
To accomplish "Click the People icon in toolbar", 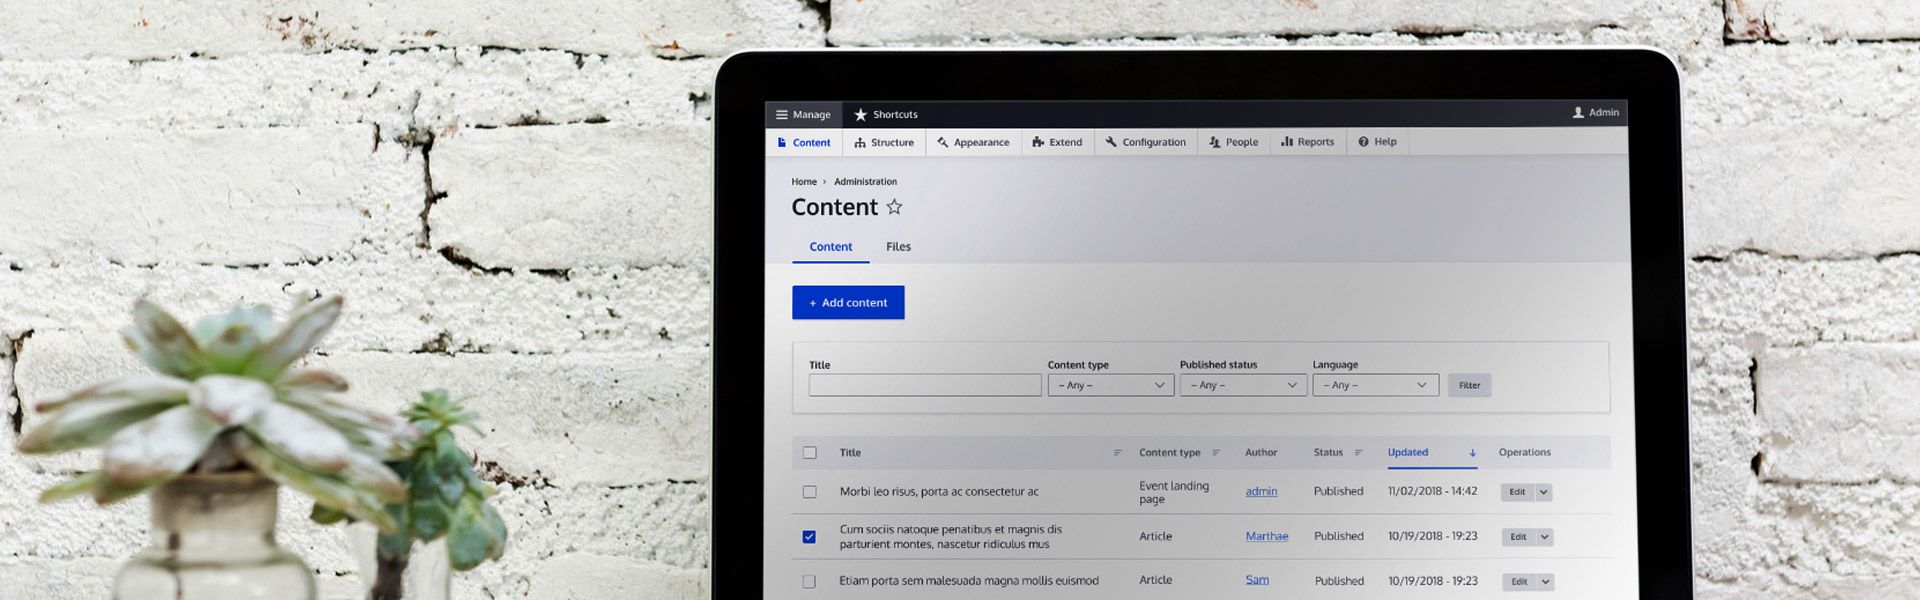I will (1215, 143).
